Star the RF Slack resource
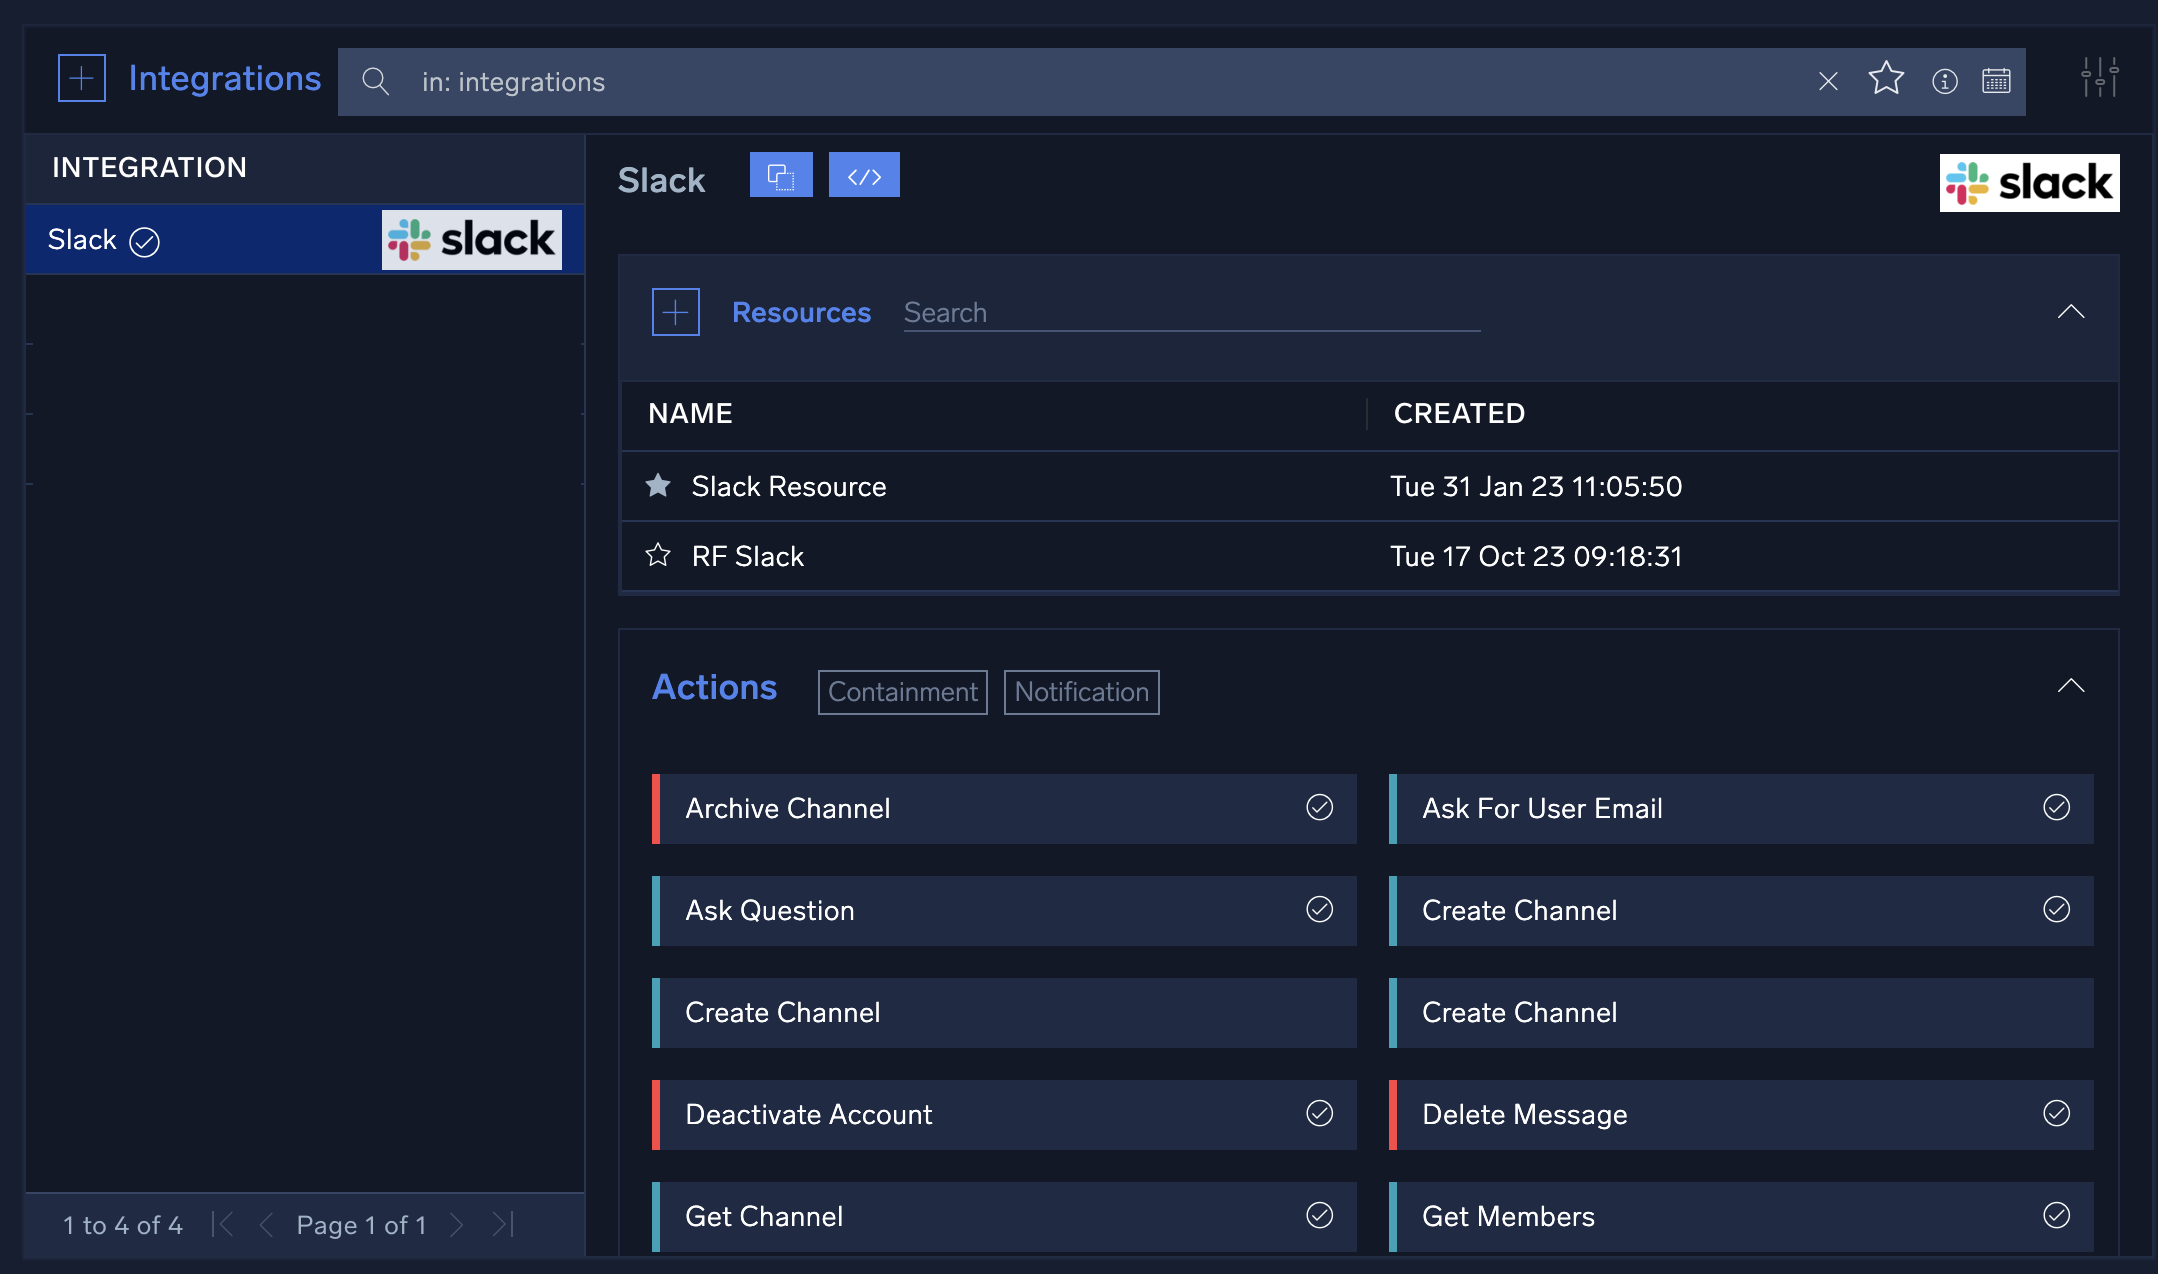 tap(658, 555)
